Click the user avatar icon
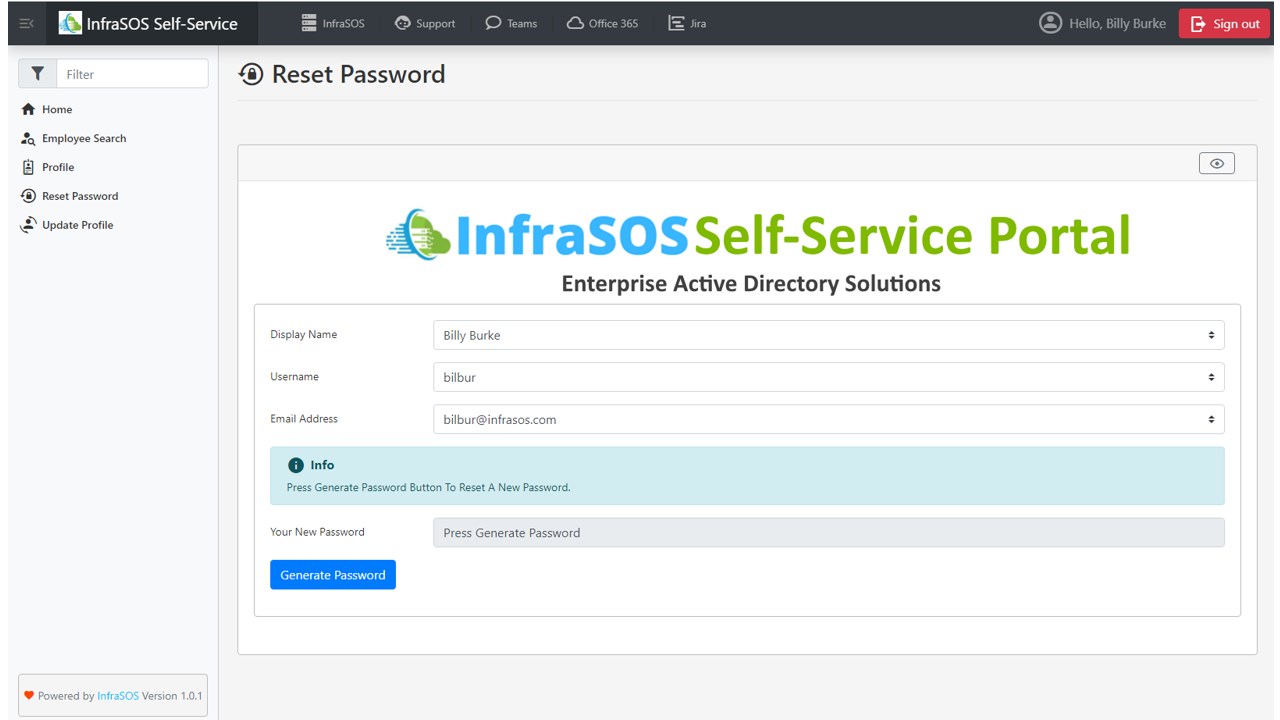 [x=1050, y=23]
